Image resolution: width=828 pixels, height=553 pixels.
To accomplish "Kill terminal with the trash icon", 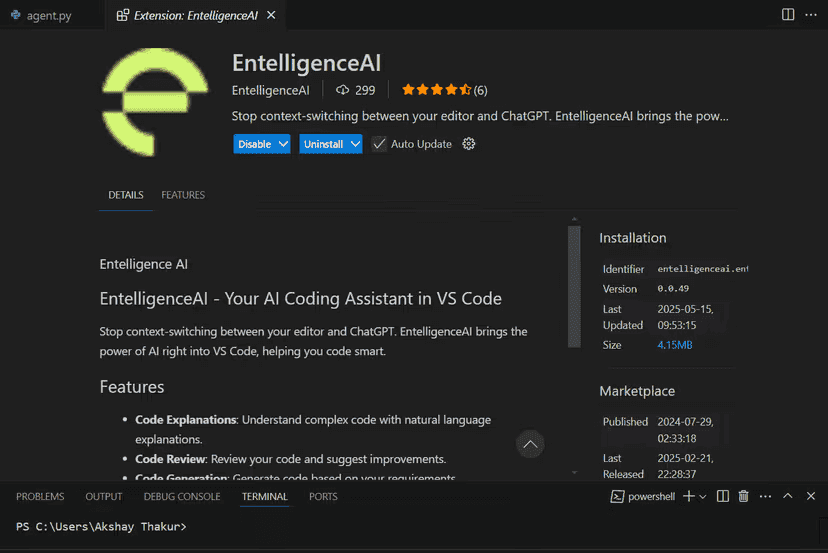I will tap(743, 496).
